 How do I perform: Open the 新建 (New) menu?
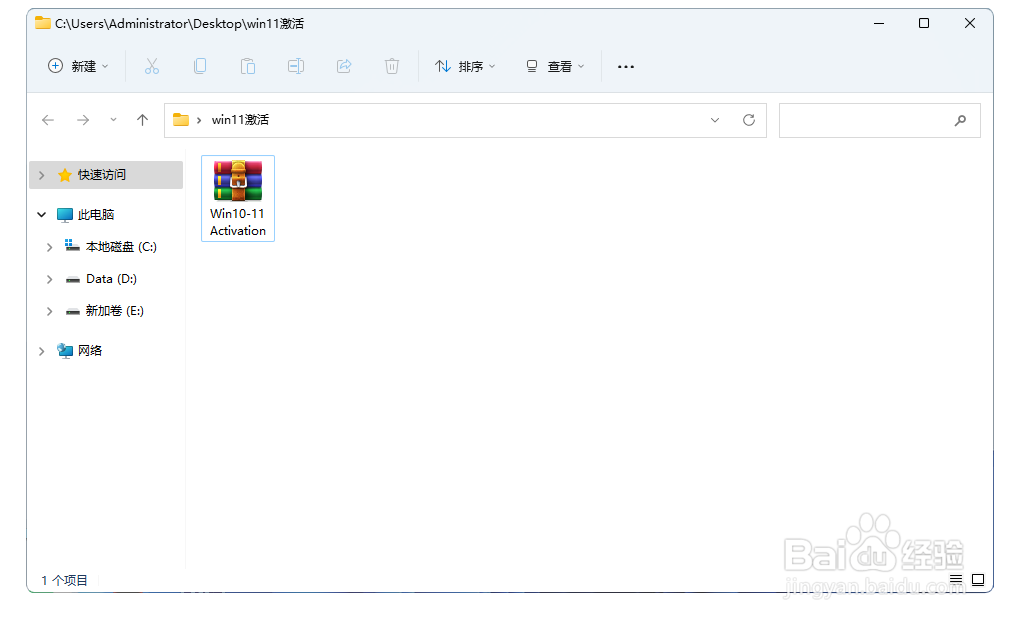coord(78,66)
